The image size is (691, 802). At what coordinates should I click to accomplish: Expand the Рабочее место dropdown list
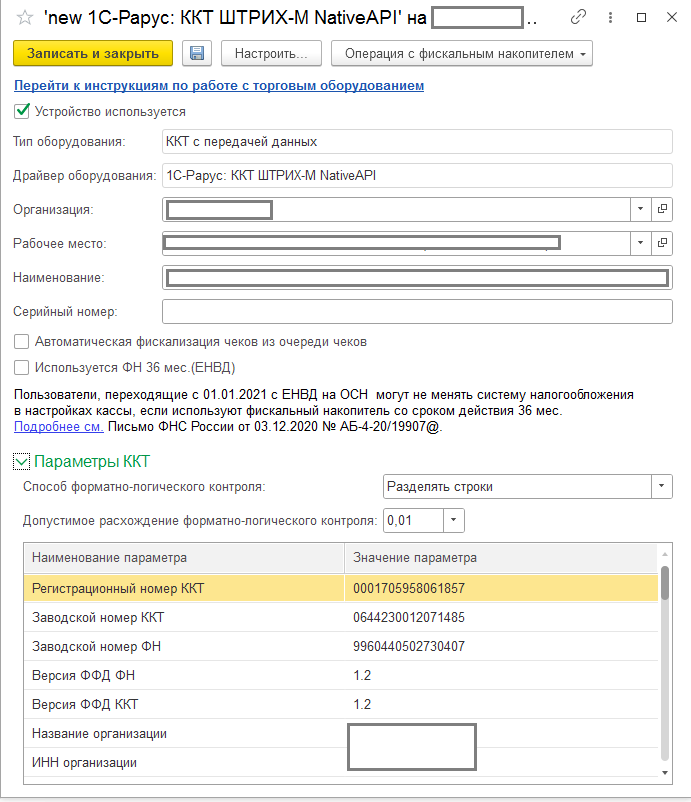click(x=640, y=243)
